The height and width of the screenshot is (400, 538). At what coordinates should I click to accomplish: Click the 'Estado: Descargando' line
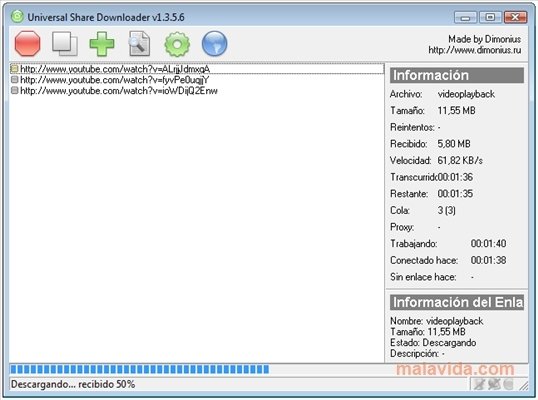pyautogui.click(x=433, y=343)
